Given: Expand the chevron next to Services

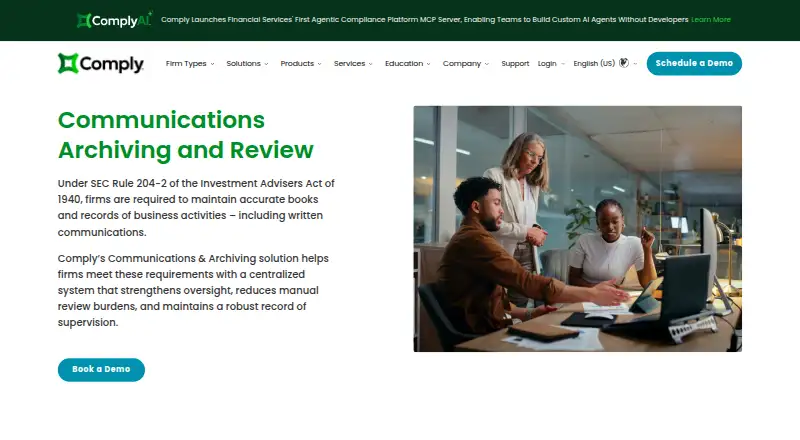Looking at the screenshot, I should 371,64.
